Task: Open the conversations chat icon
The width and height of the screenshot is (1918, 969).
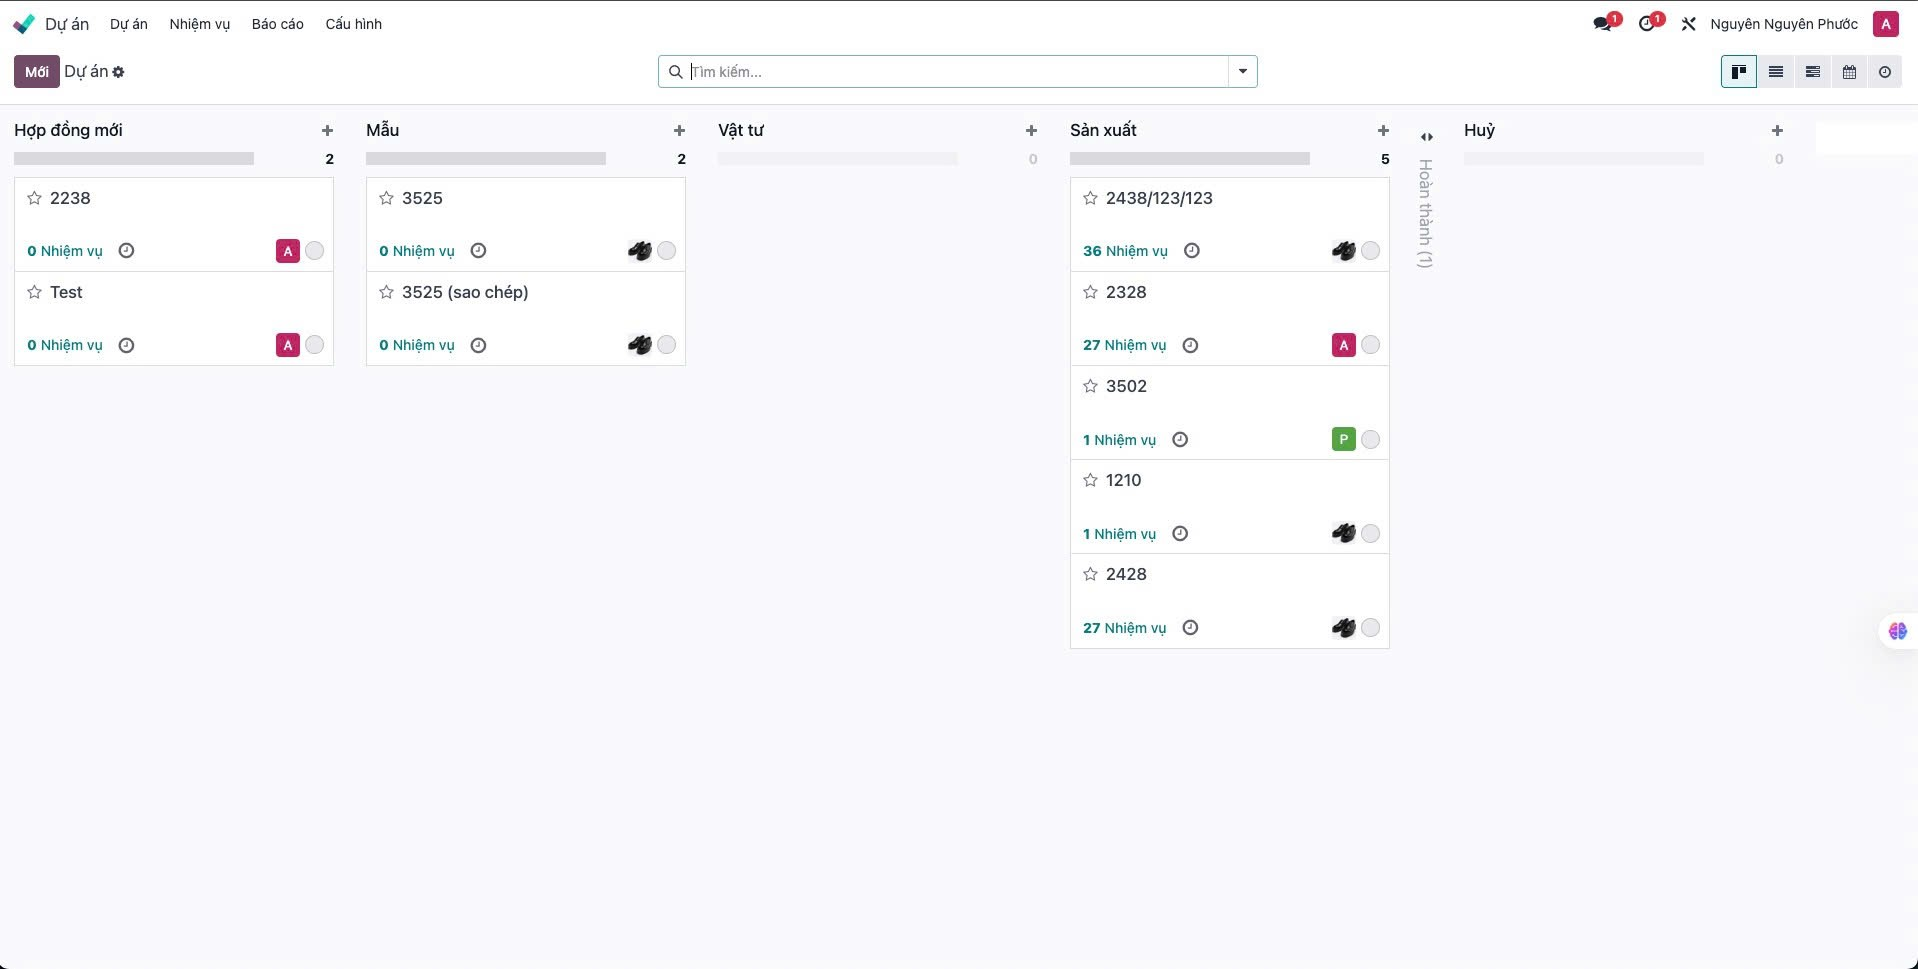Action: (x=1603, y=24)
